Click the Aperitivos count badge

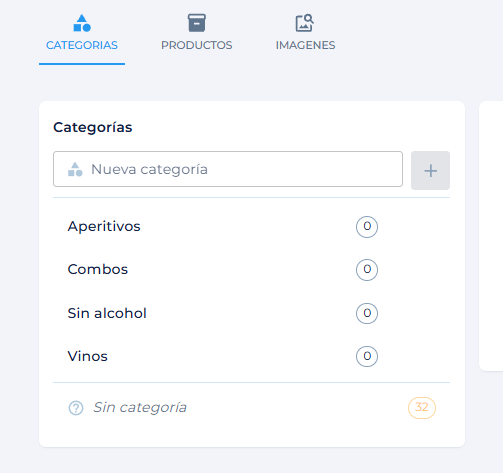[367, 227]
